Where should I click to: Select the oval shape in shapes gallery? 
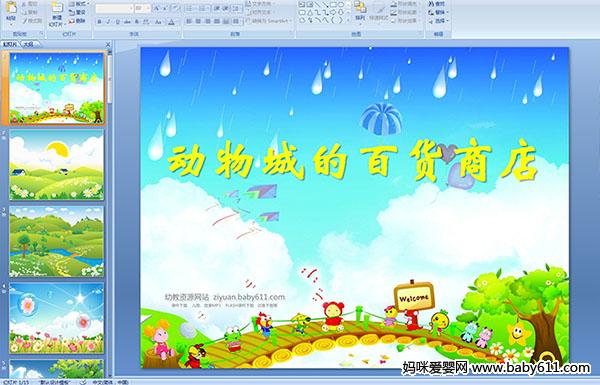coord(341,5)
